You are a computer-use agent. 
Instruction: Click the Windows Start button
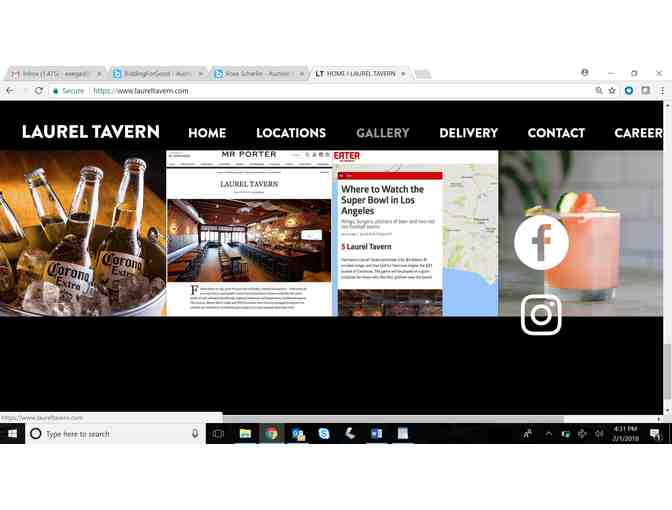[x=13, y=434]
